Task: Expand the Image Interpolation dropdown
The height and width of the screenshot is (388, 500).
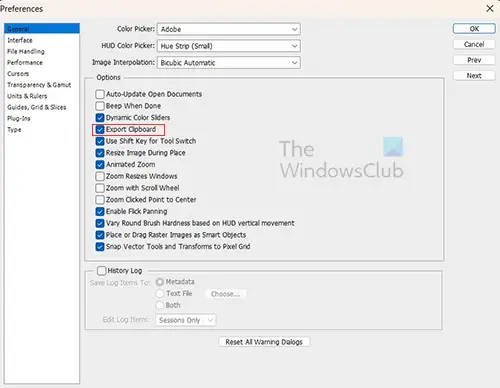Action: coord(229,62)
